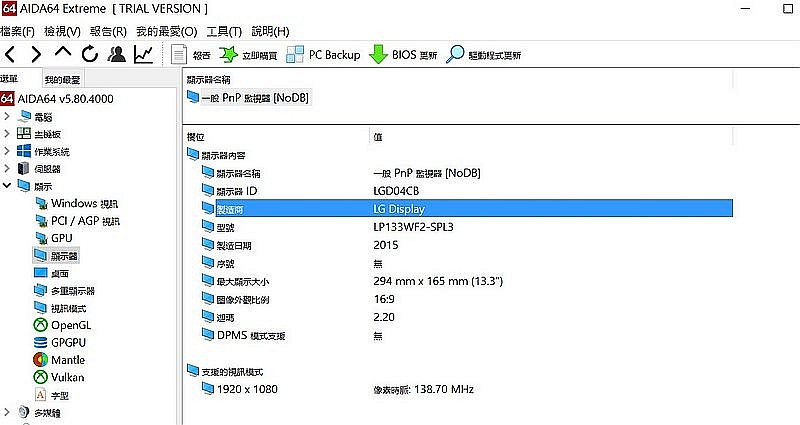The width and height of the screenshot is (800, 425).
Task: Click the 報告 report toolbar button
Action: click(190, 55)
